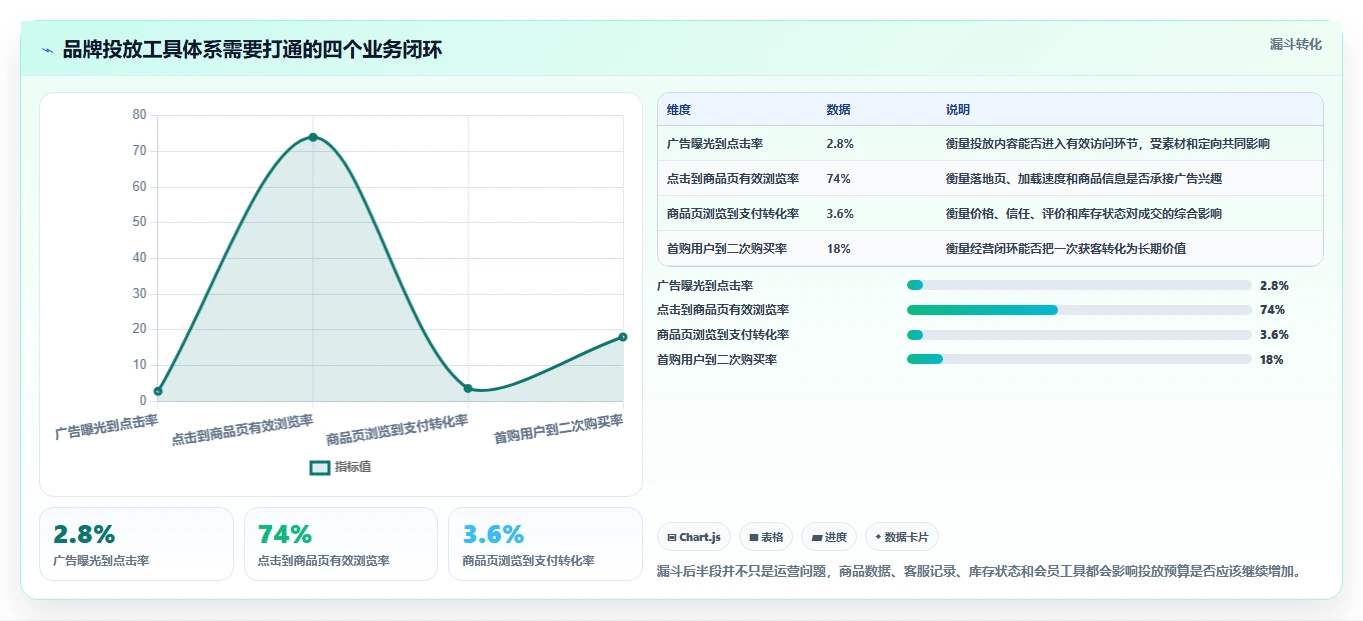1363x621 pixels.
Task: Click the chart point for 广告曝光到点击率
Action: click(x=158, y=391)
